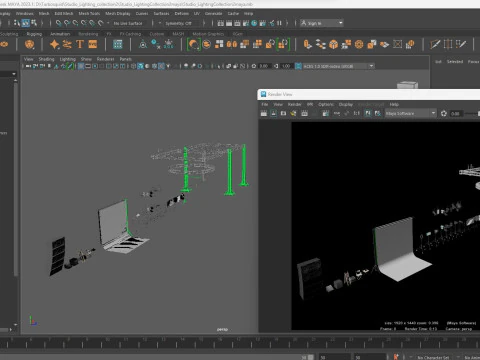
Task: Click the circular target Circularize shelf icon
Action: click(x=359, y=44)
